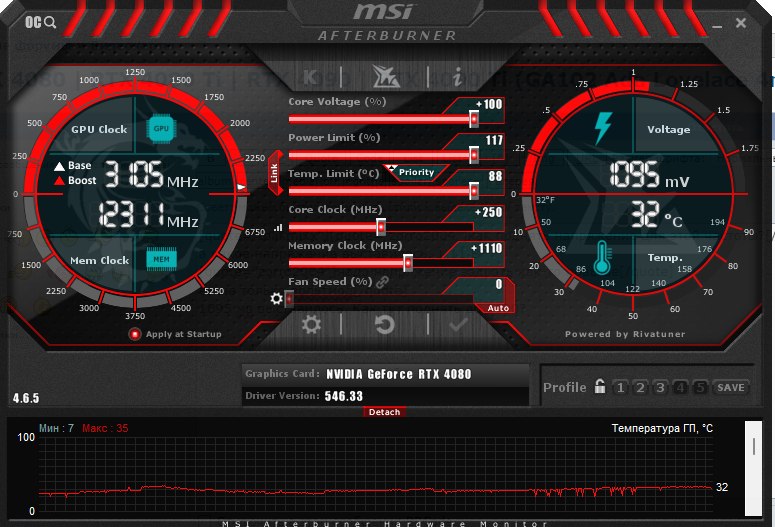Screen dimensions: 775x527
Task: Click the Detach monitor button
Action: click(385, 412)
